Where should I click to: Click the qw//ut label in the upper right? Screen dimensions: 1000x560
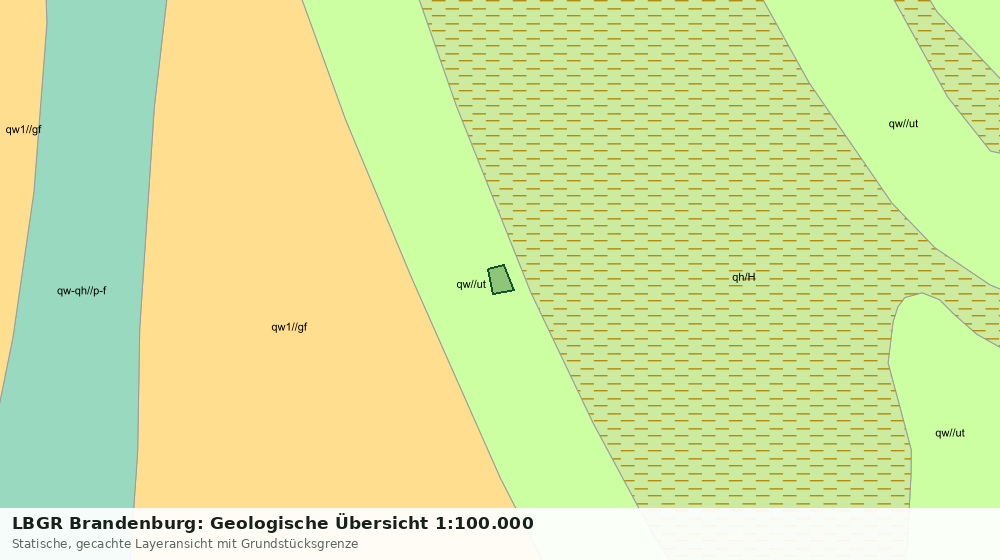[x=903, y=124]
